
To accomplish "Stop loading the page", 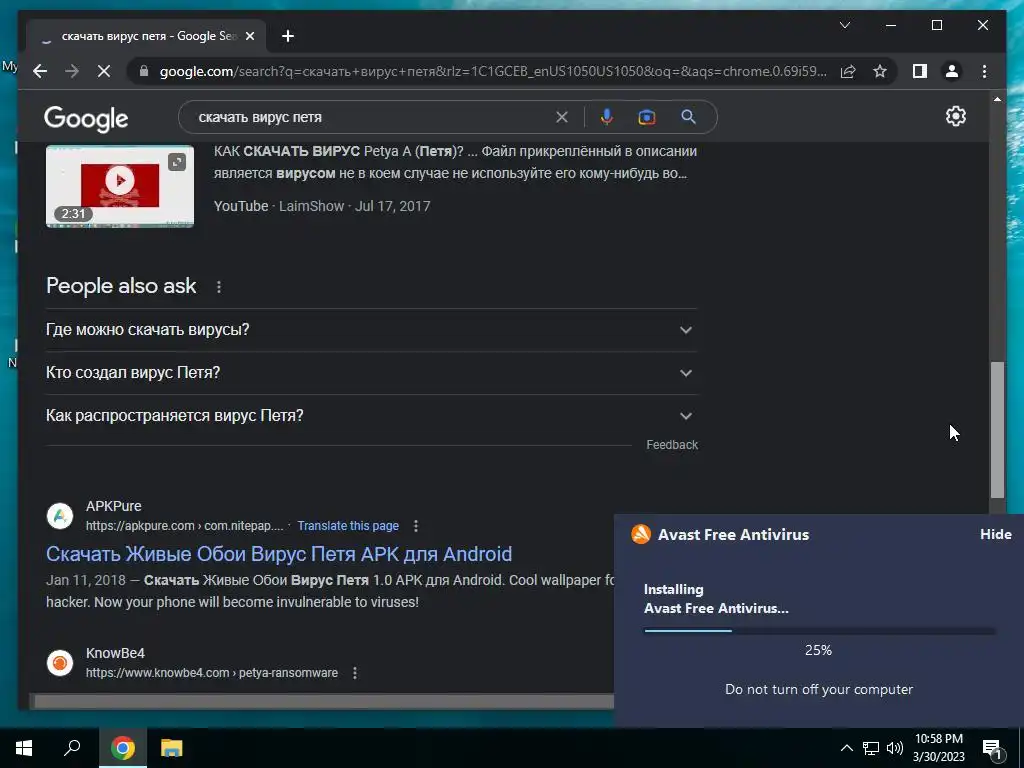I will [104, 71].
